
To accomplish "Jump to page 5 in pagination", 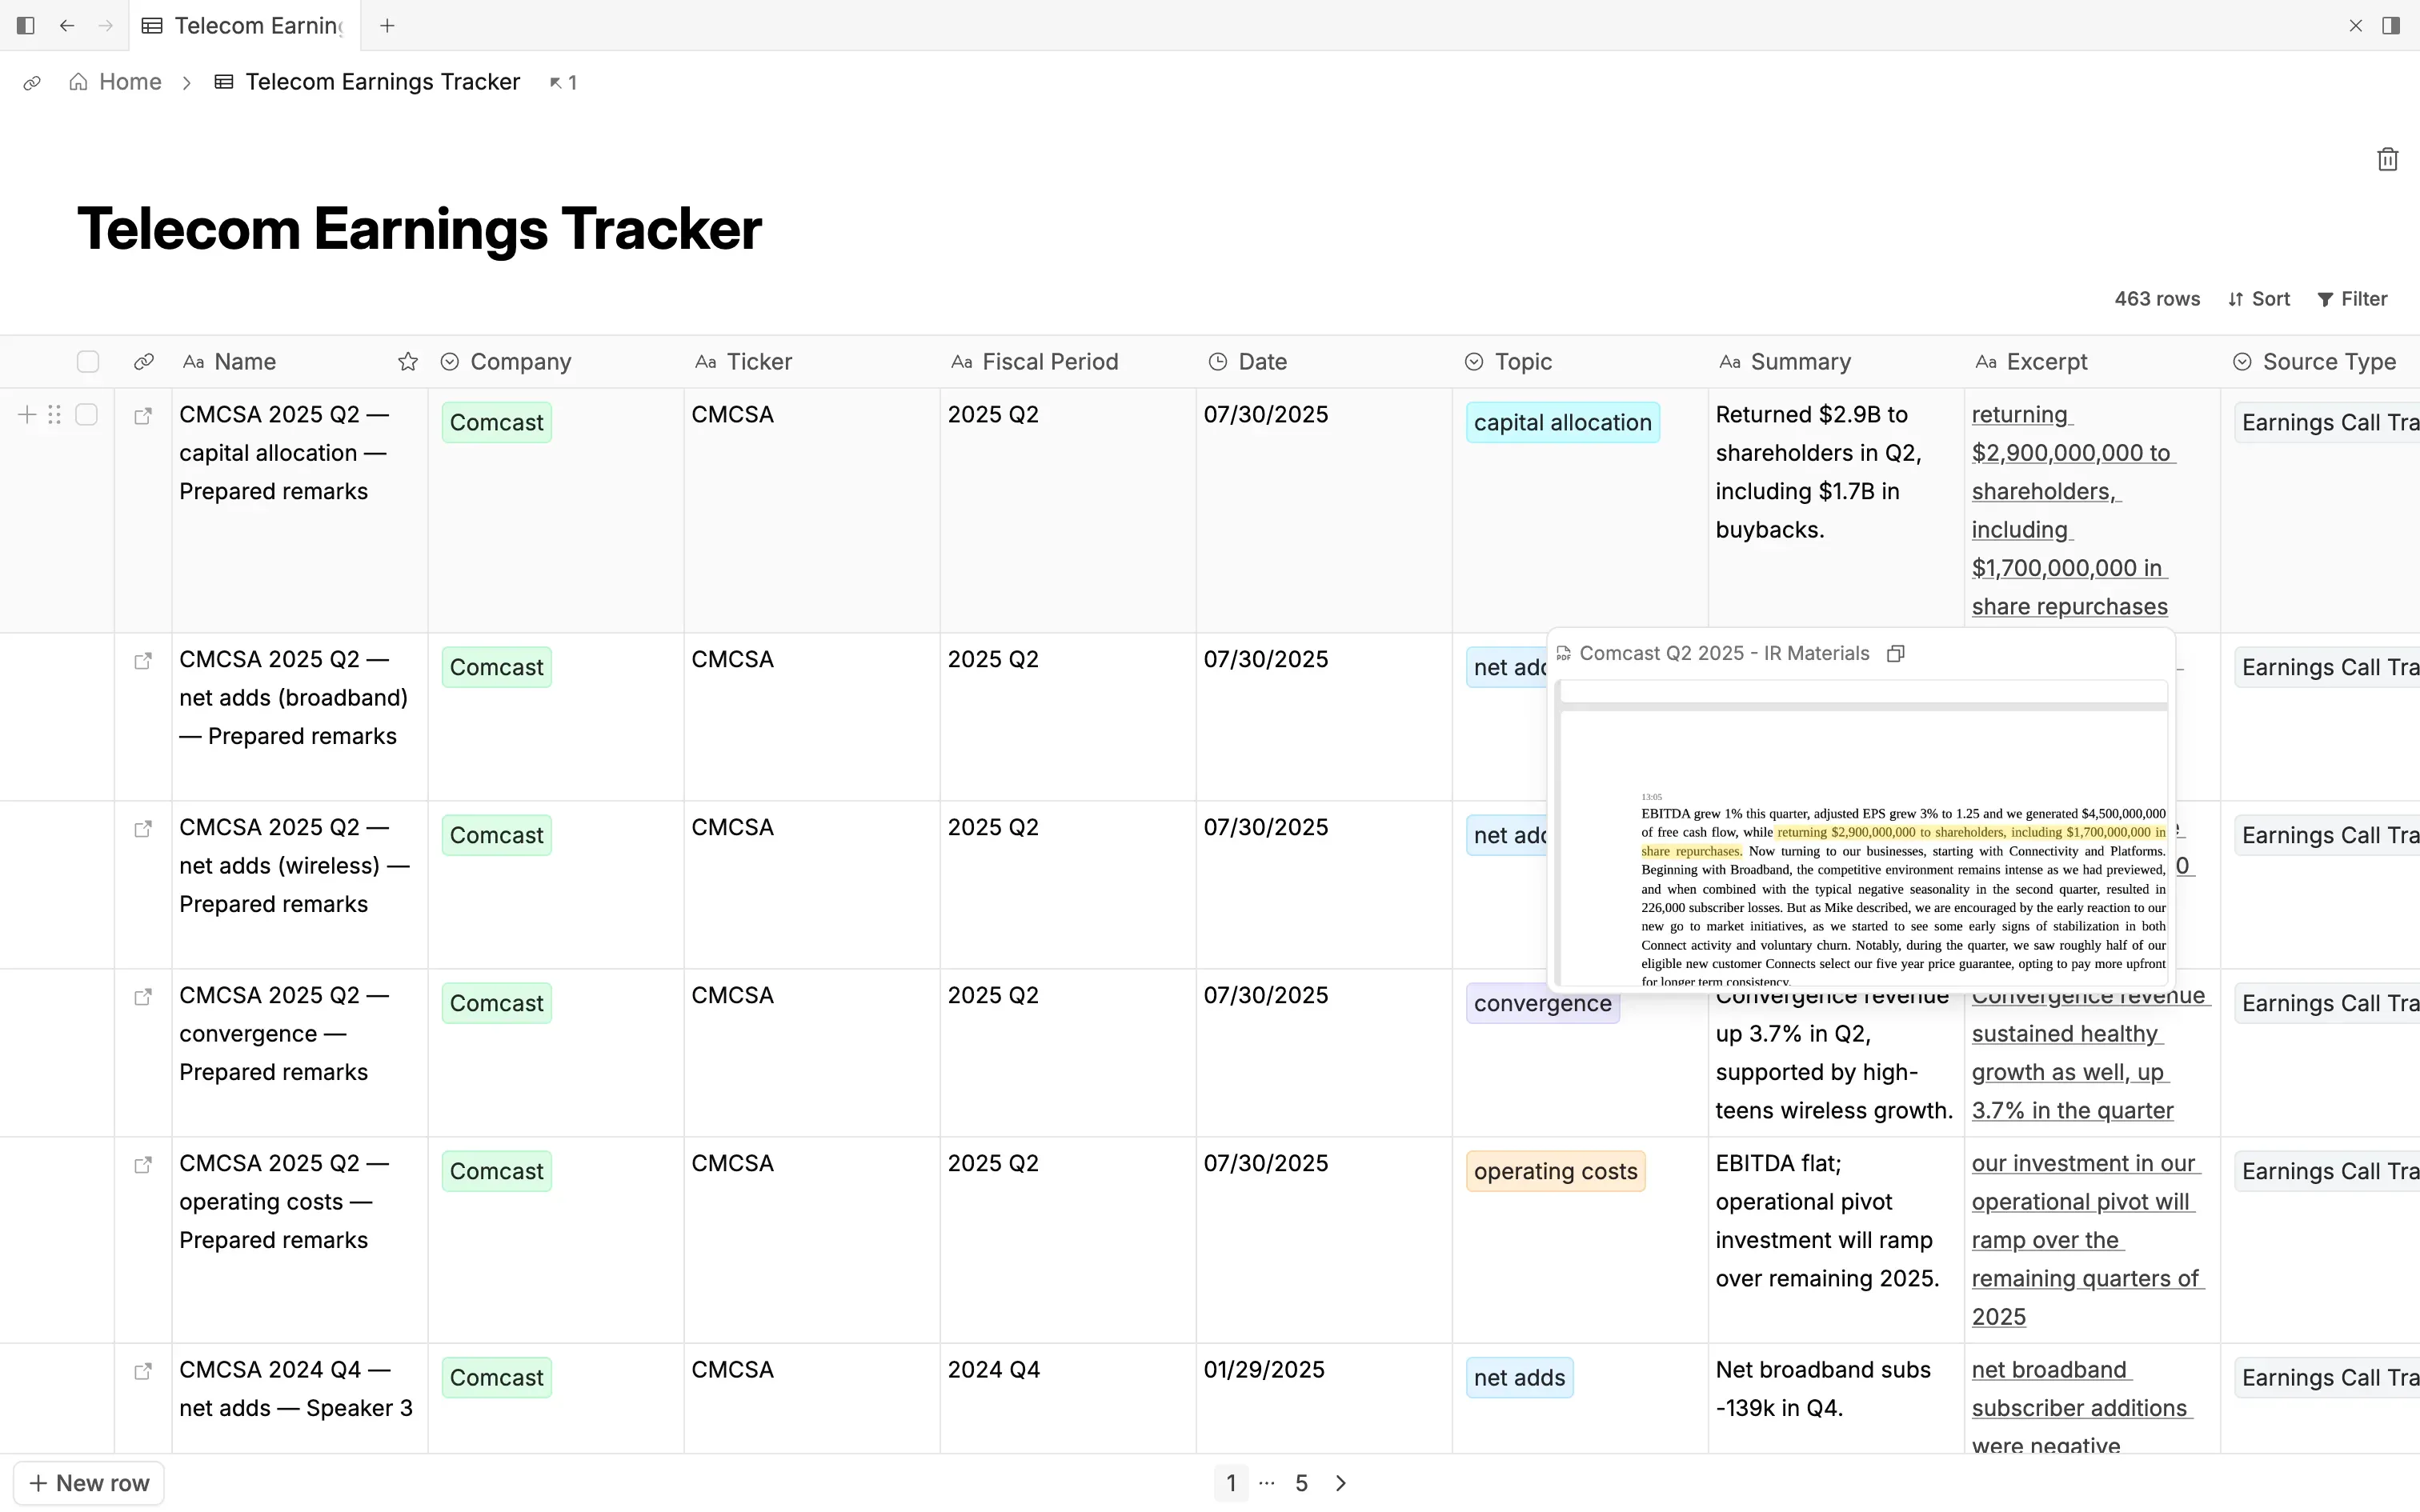I will [x=1302, y=1483].
